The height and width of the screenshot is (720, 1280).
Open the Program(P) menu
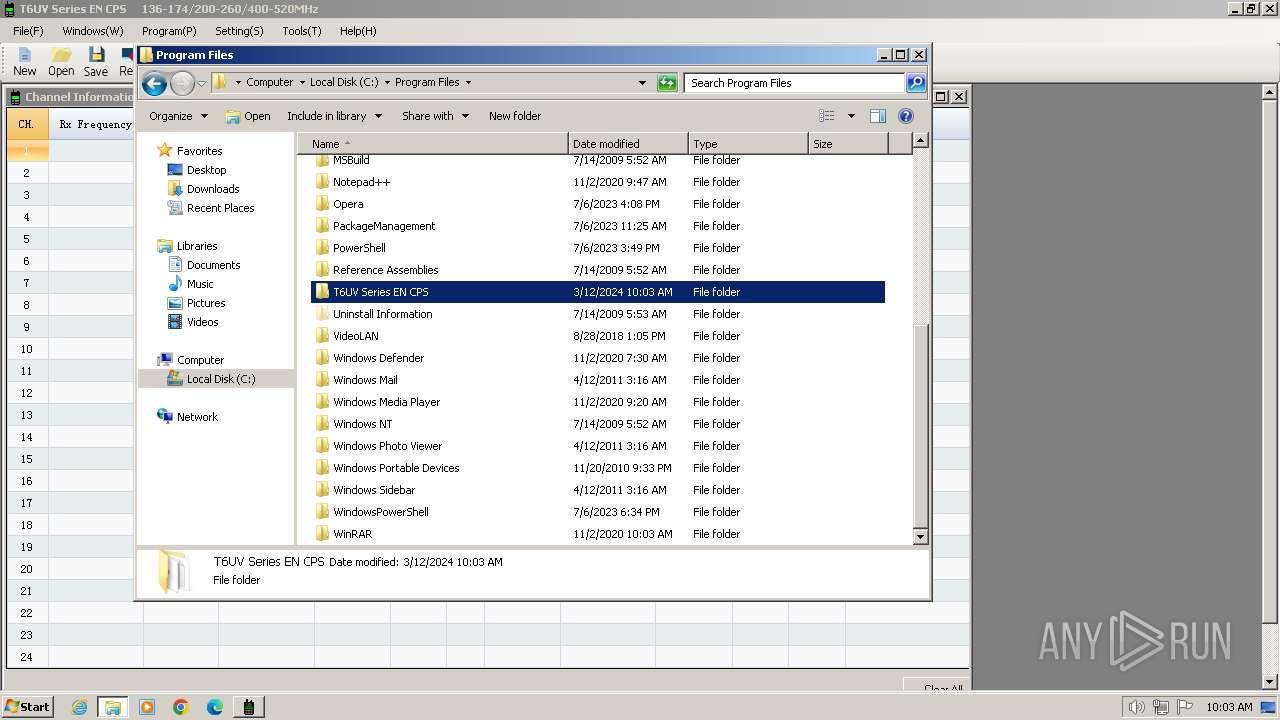(x=169, y=31)
